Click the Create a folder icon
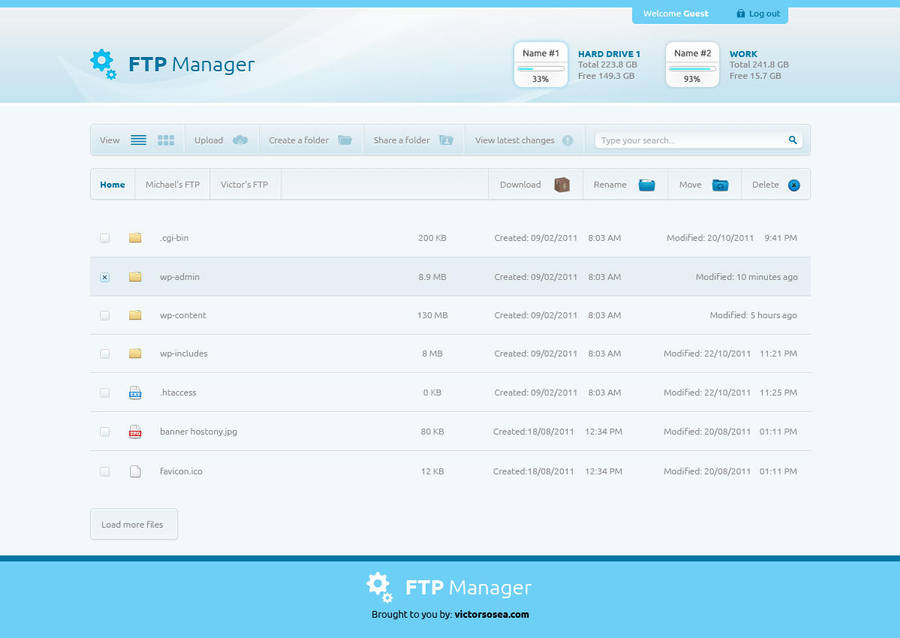The image size is (900, 638). click(x=344, y=140)
